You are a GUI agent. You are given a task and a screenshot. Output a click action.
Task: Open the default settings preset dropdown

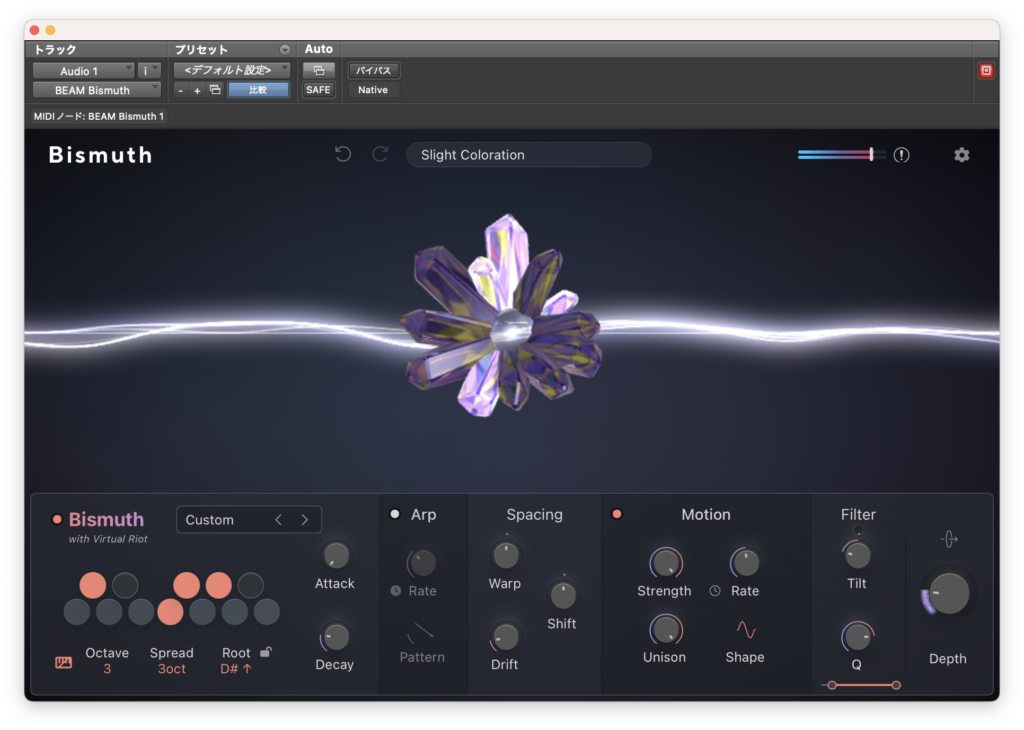coord(232,70)
